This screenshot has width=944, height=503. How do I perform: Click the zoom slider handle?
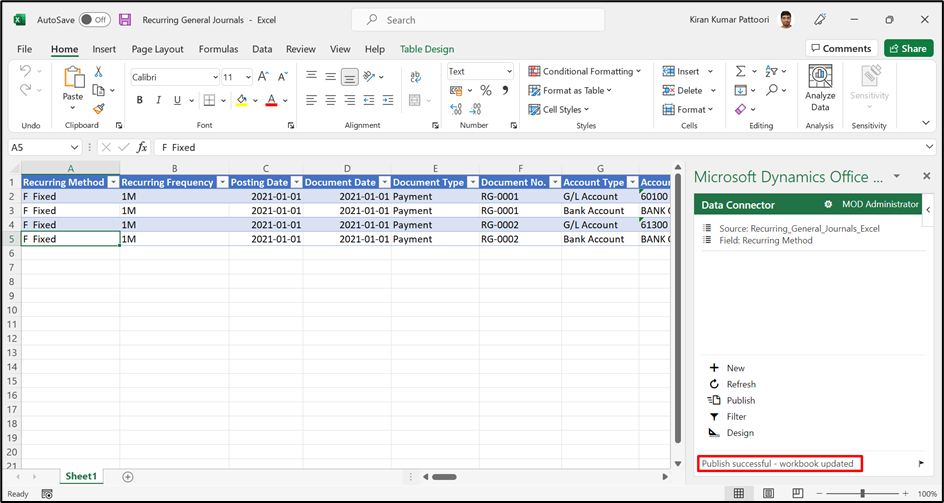862,493
